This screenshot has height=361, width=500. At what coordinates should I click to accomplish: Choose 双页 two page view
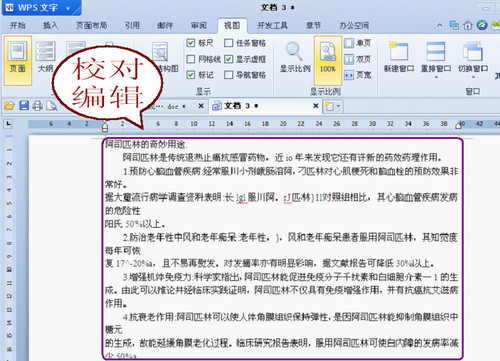pos(358,59)
